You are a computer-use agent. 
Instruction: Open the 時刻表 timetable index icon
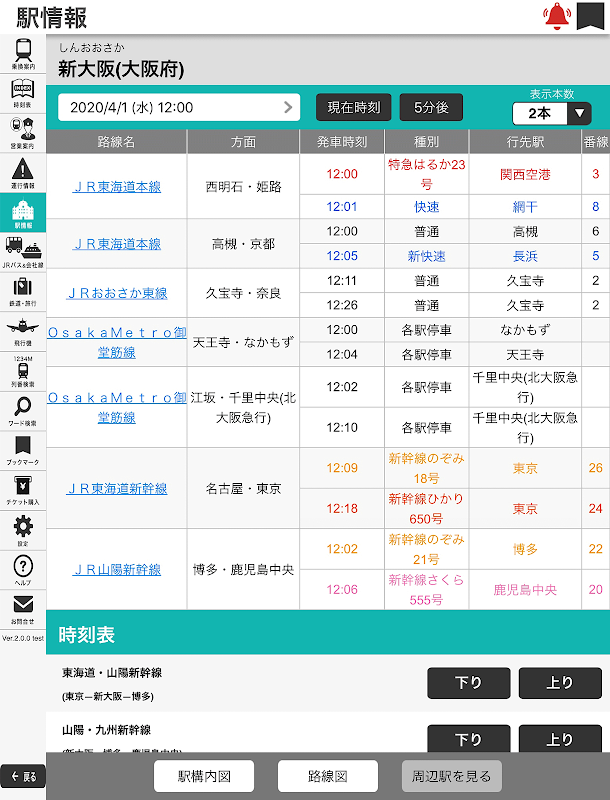point(23,93)
